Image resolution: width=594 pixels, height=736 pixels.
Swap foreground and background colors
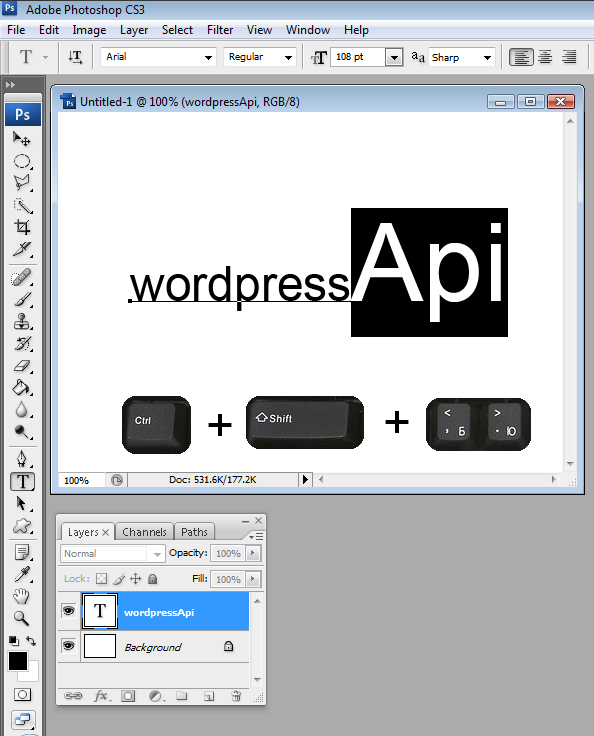click(31, 641)
